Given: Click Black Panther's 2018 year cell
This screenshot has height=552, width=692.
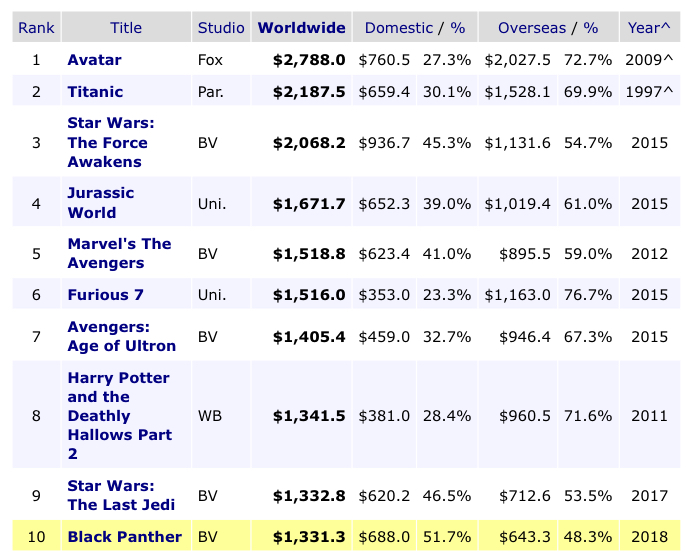Looking at the screenshot, I should tap(650, 537).
